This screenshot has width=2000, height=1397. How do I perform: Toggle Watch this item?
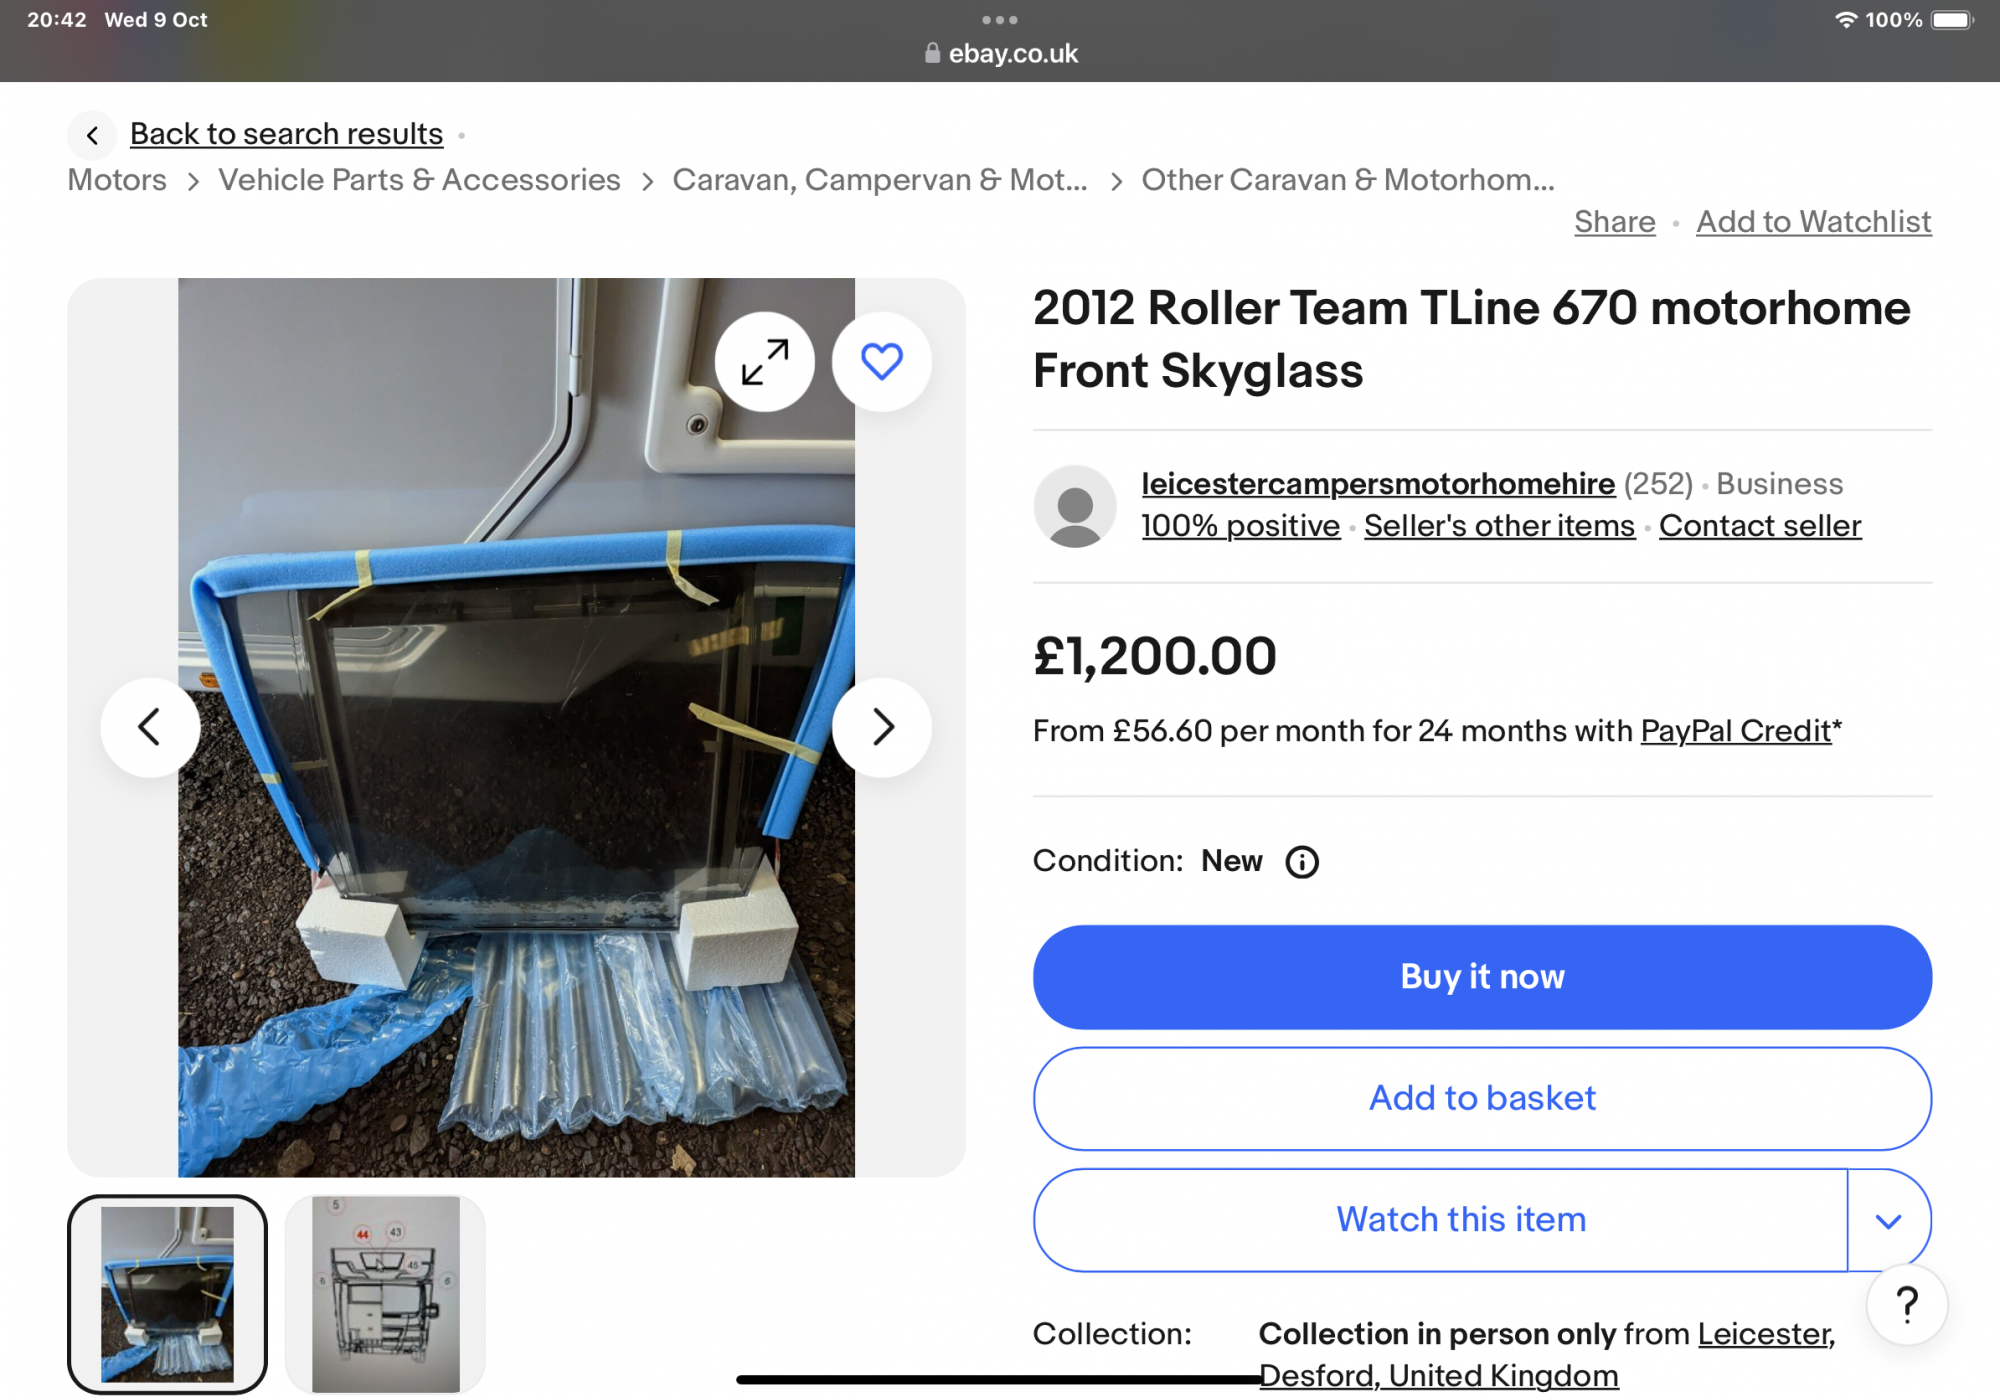click(1460, 1220)
